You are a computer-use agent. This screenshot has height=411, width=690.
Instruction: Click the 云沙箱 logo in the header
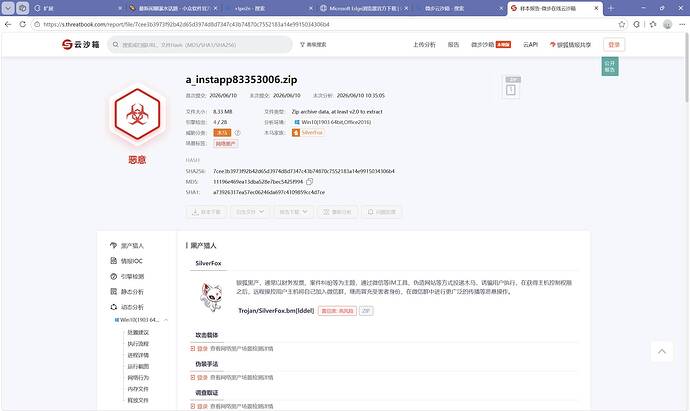point(81,44)
